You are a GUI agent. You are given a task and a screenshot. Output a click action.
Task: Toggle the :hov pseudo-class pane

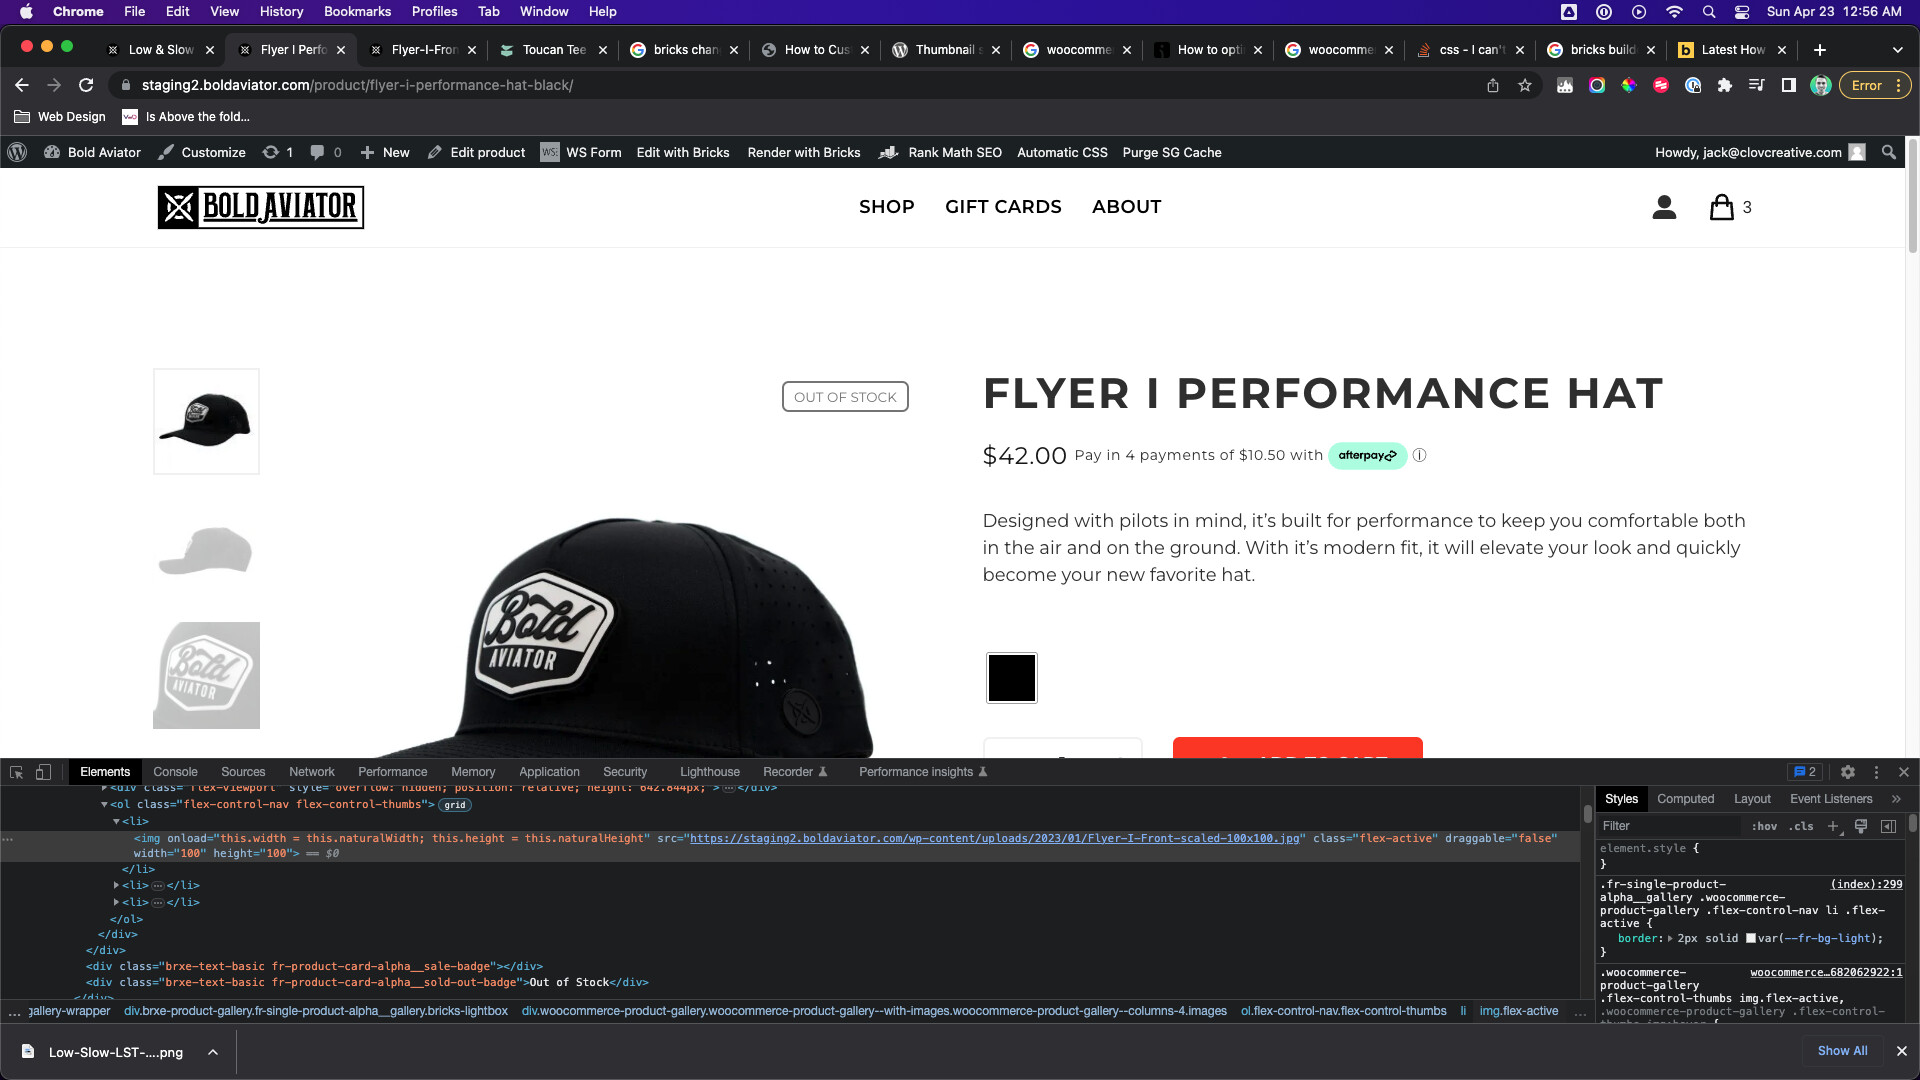coord(1766,826)
